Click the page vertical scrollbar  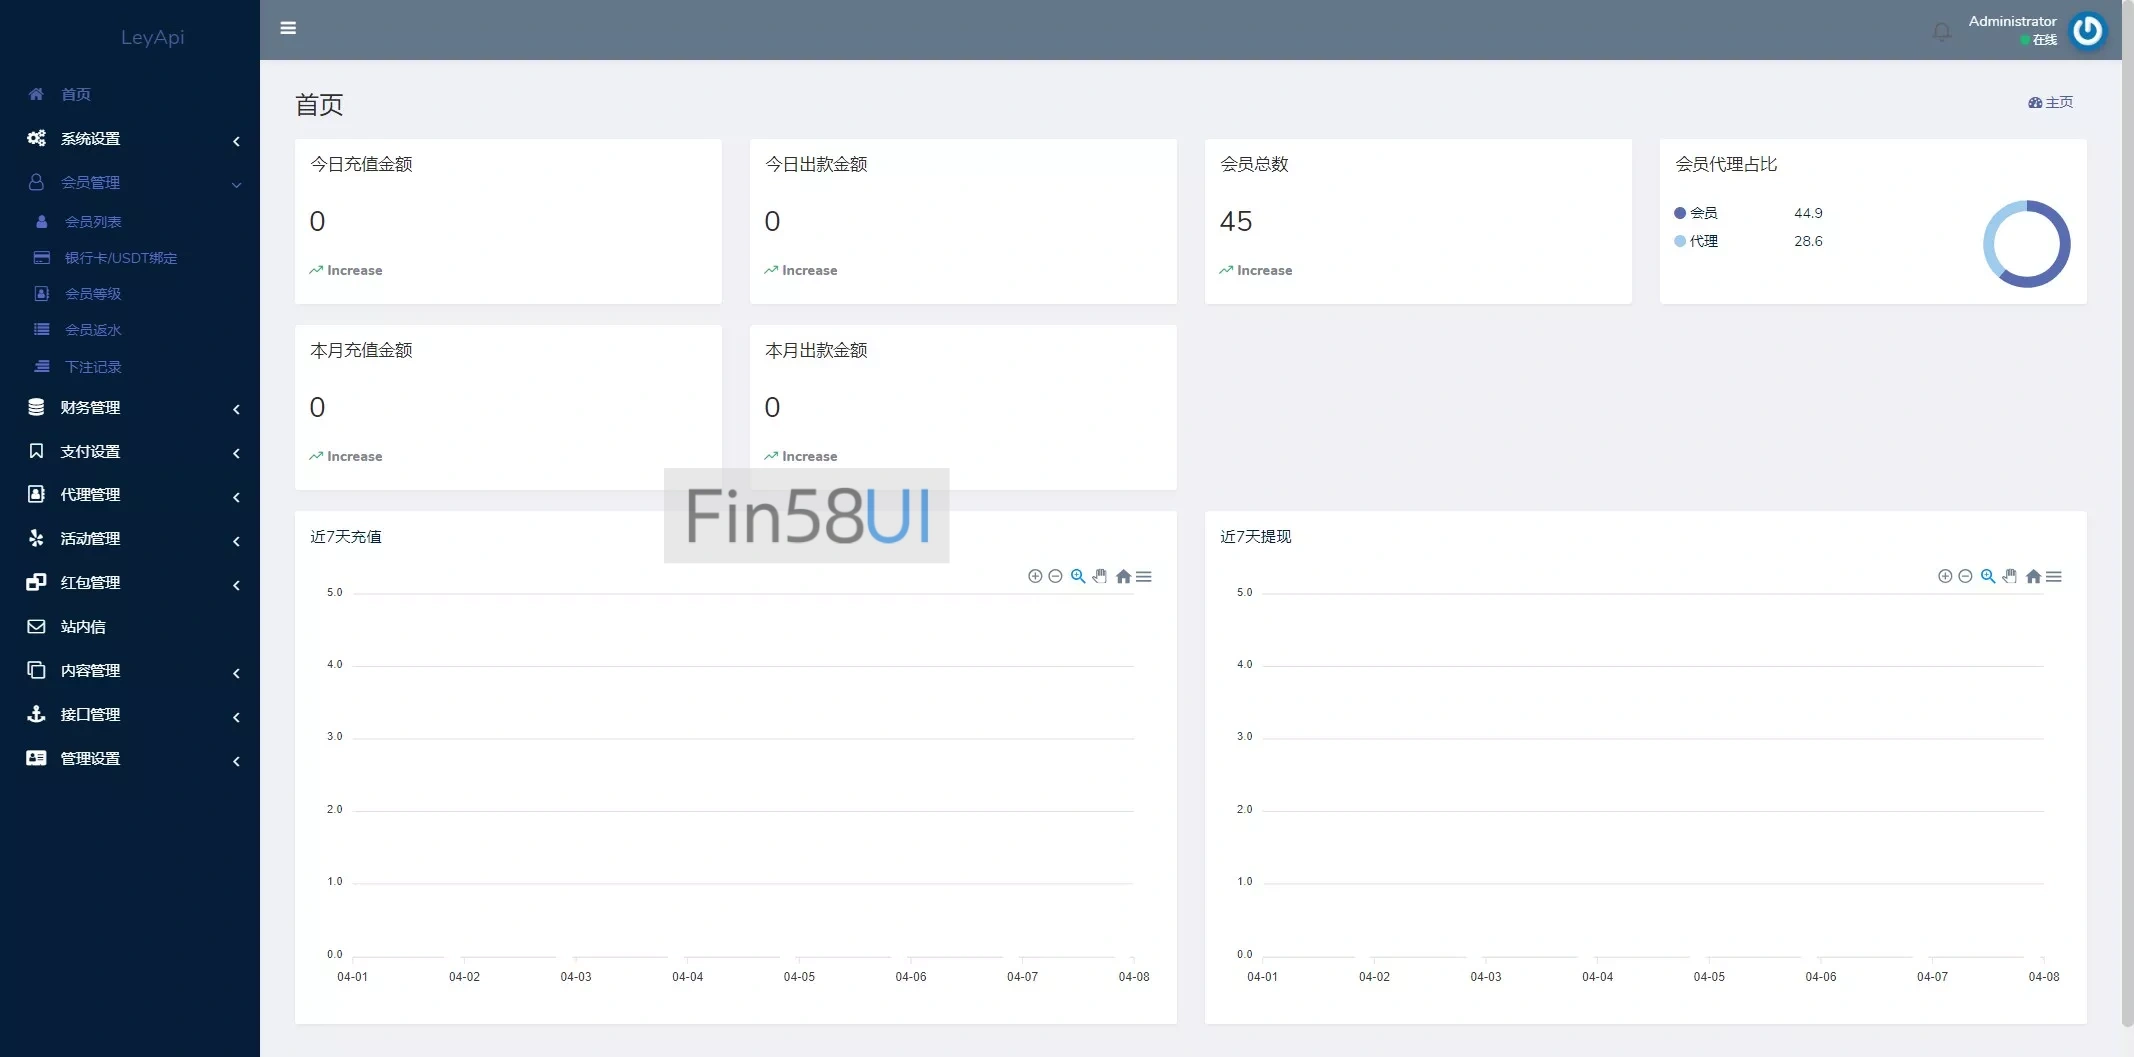[2127, 500]
